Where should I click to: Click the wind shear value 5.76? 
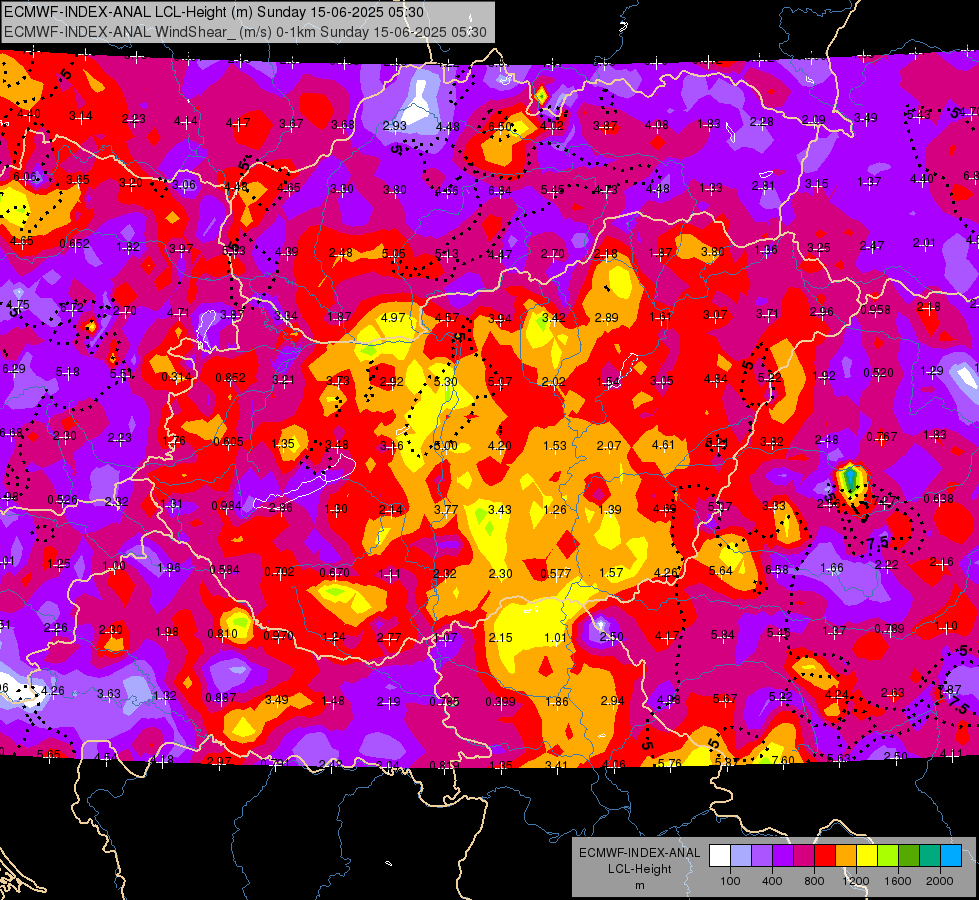(x=670, y=763)
